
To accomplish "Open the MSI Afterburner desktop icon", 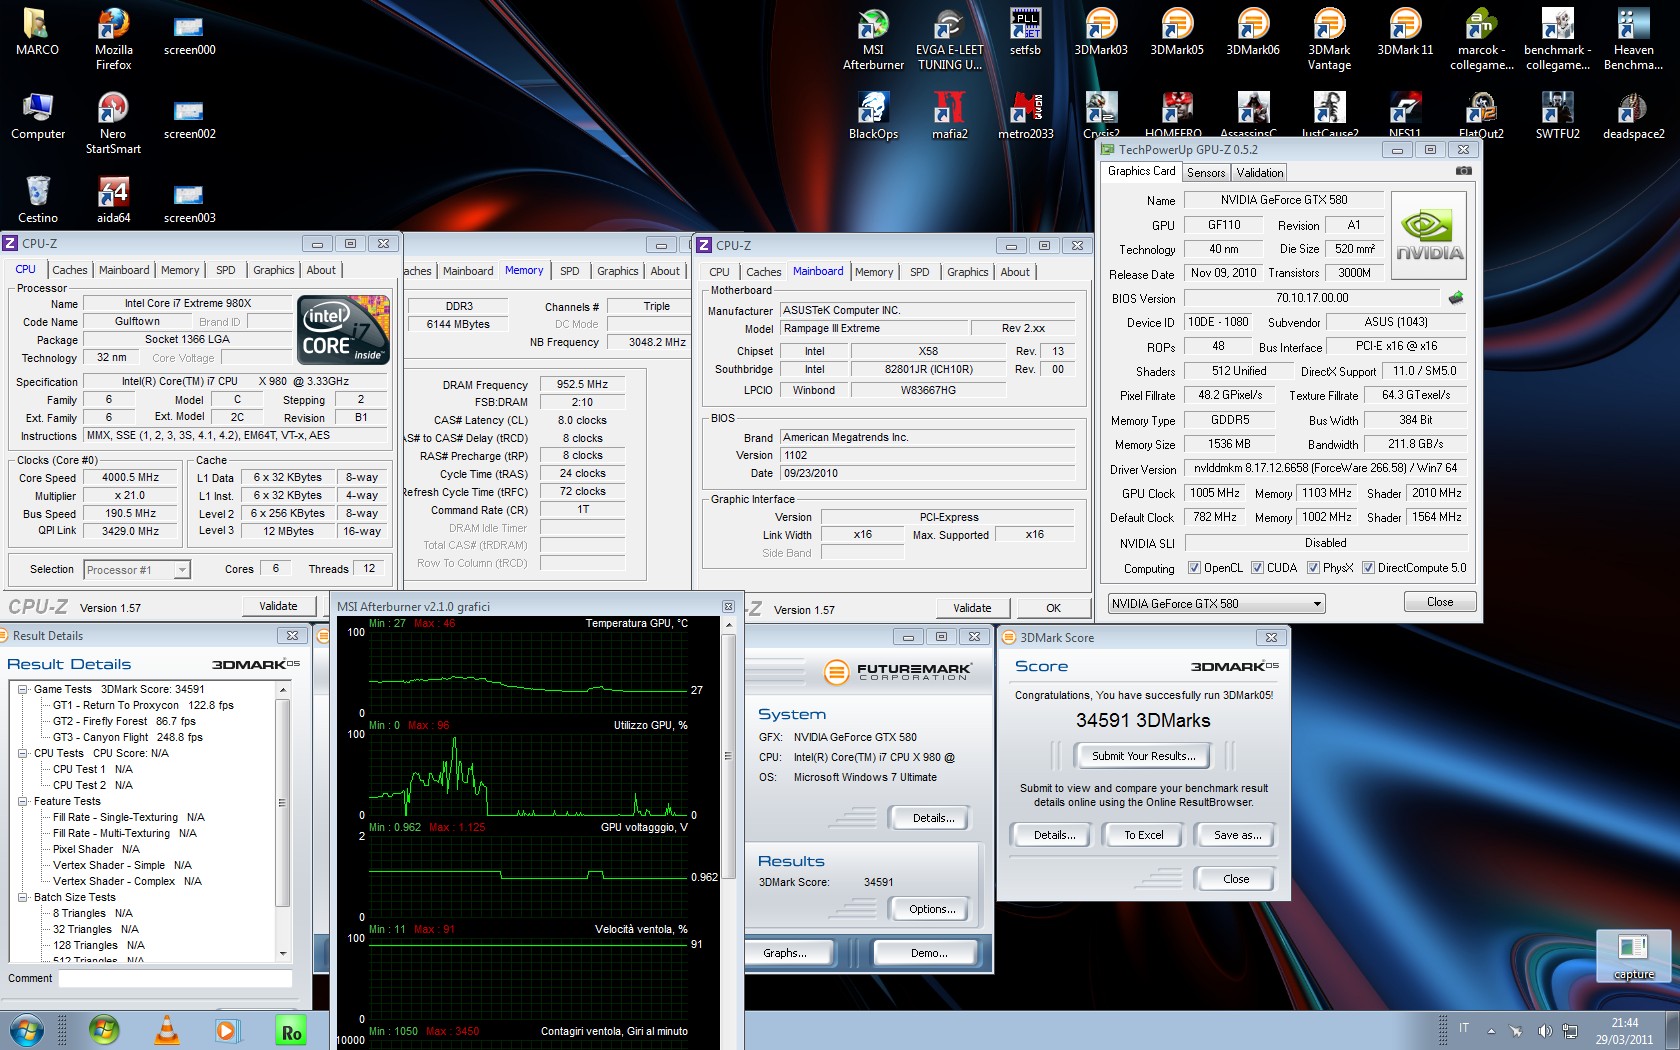I will tap(873, 38).
